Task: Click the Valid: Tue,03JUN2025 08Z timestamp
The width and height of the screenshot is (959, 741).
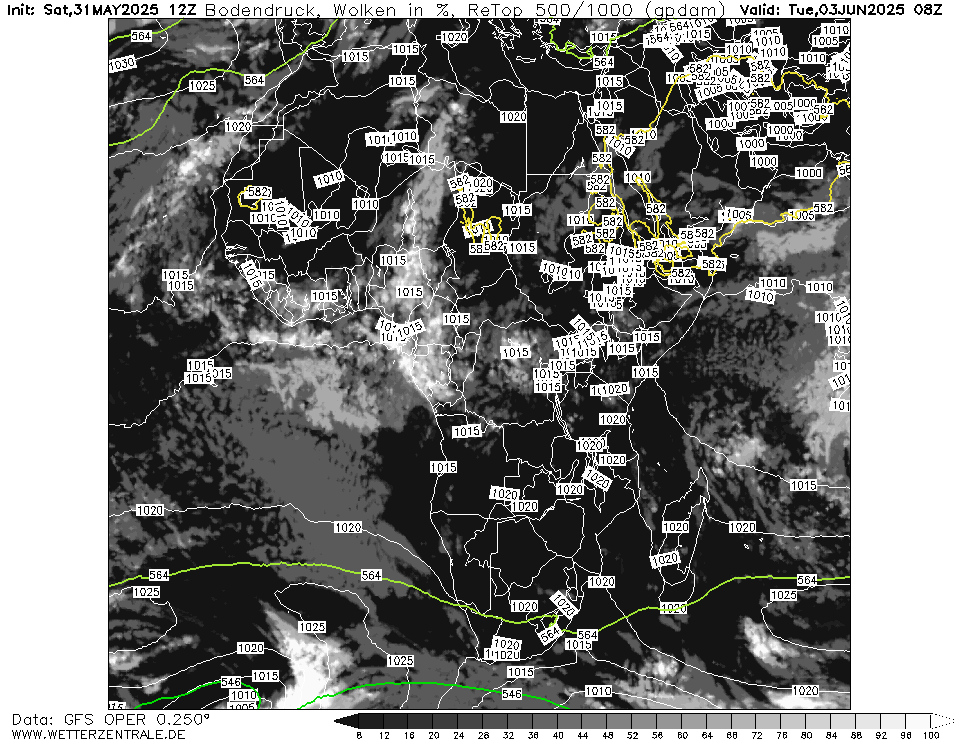Action: tap(840, 9)
